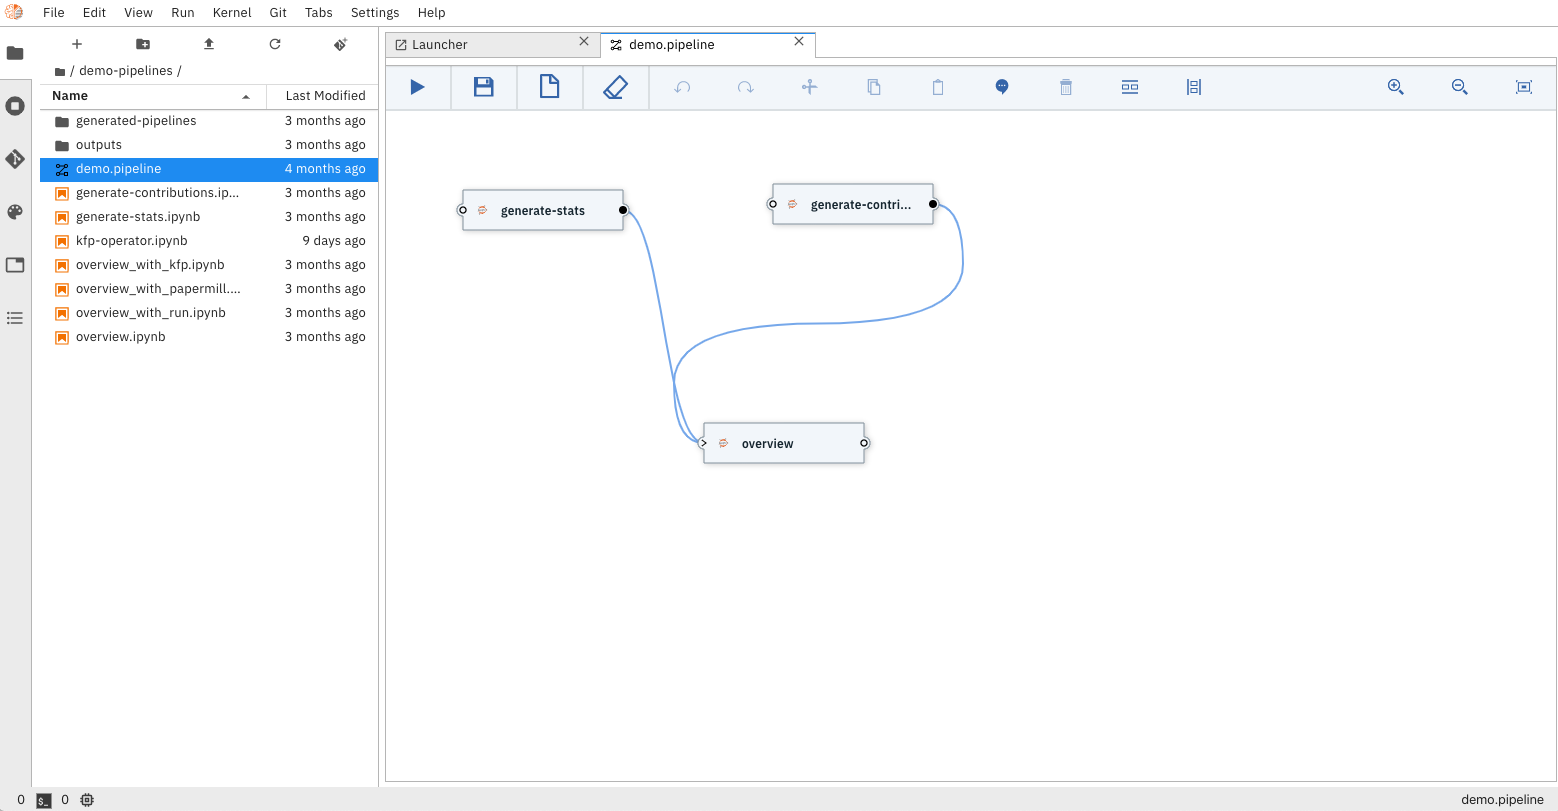This screenshot has height=811, width=1558.
Task: Select the overview pipeline node
Action: coord(784,443)
